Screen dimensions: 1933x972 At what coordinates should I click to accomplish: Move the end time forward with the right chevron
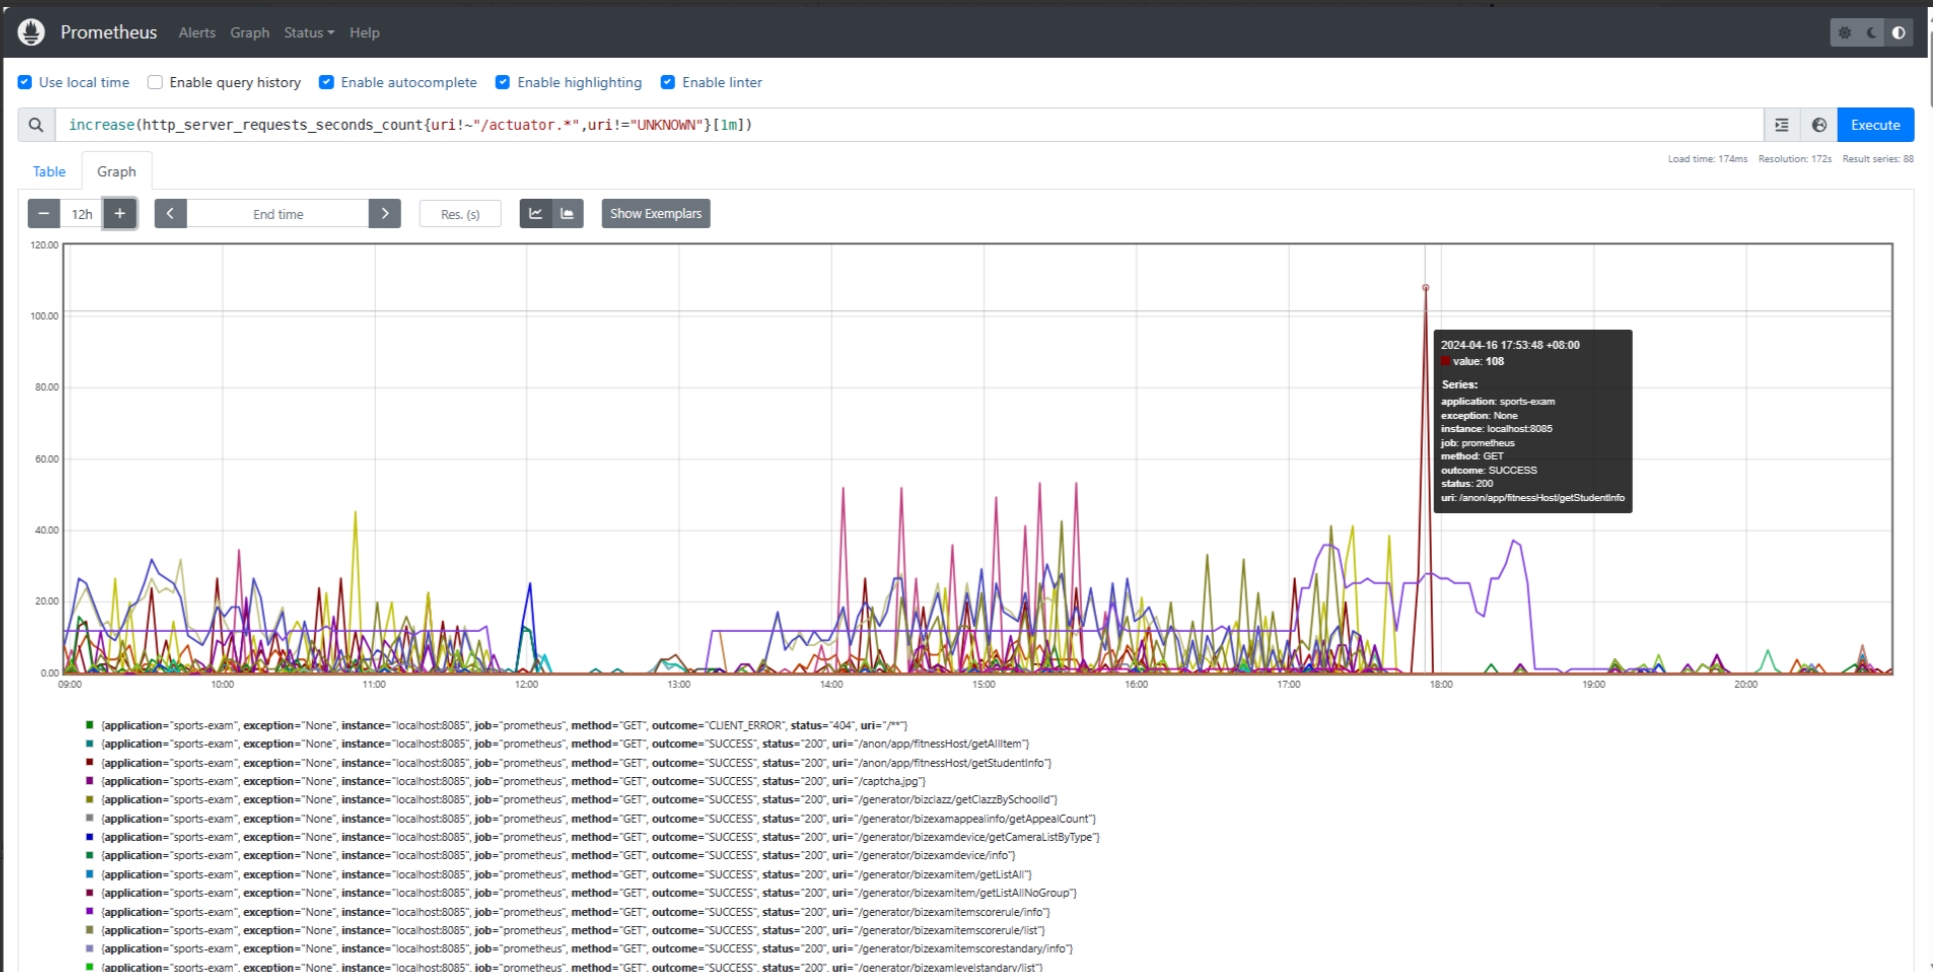click(385, 213)
